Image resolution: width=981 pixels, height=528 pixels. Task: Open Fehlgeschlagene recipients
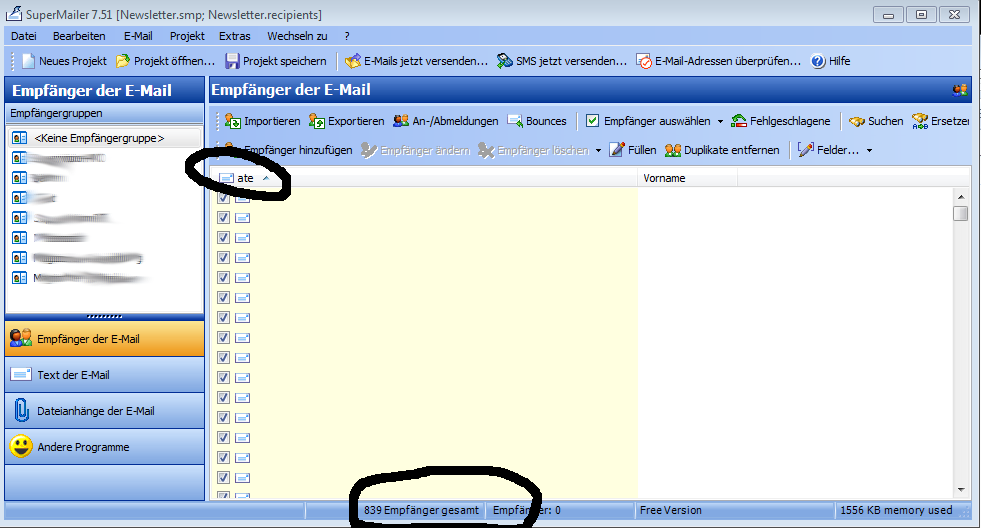781,121
